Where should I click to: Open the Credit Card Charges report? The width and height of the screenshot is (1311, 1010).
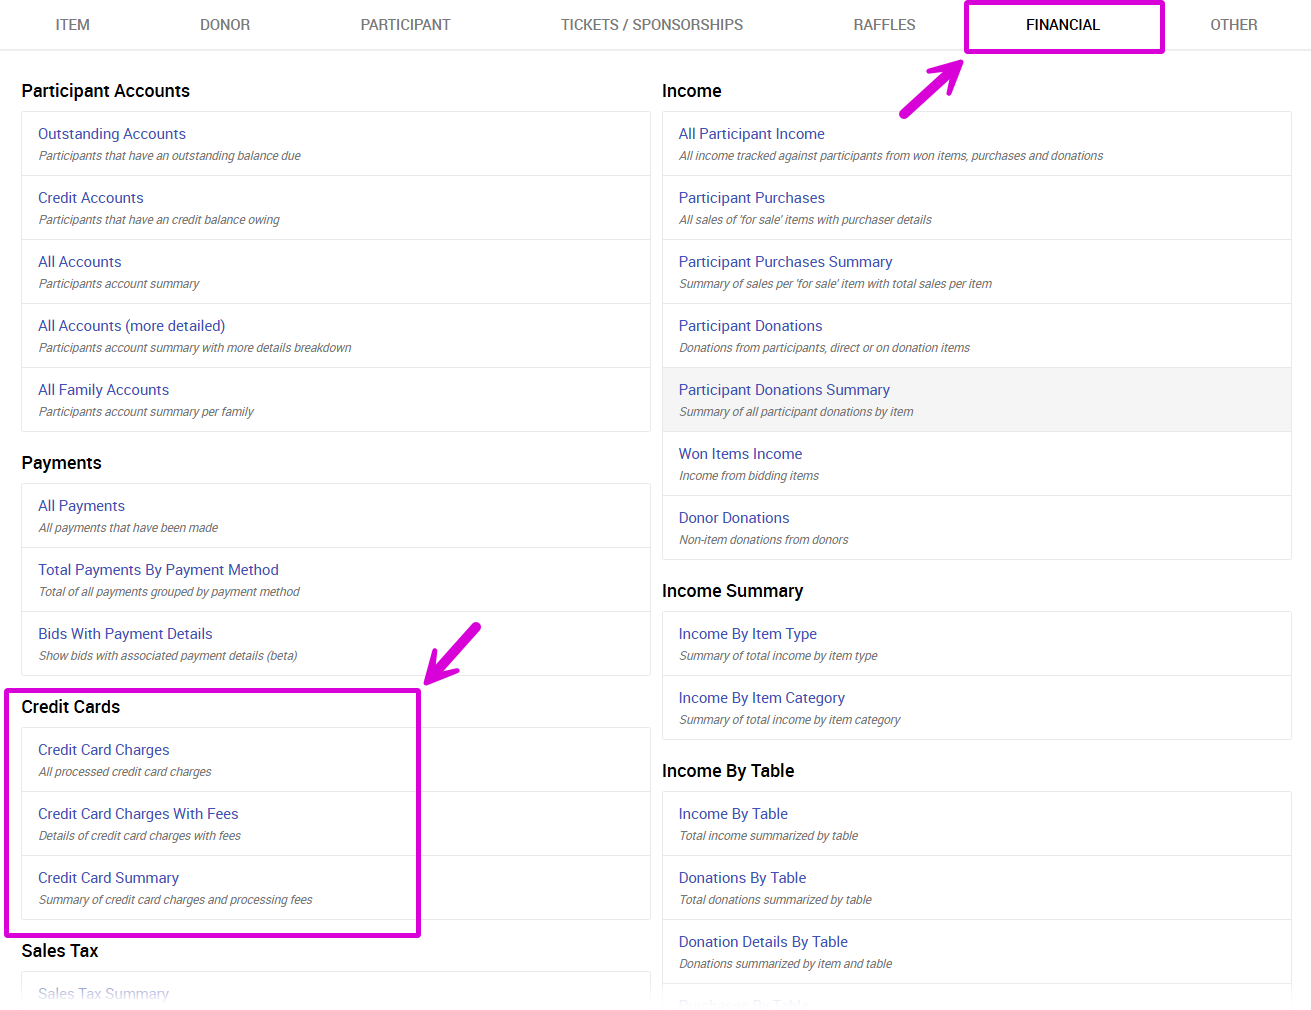[x=104, y=750]
